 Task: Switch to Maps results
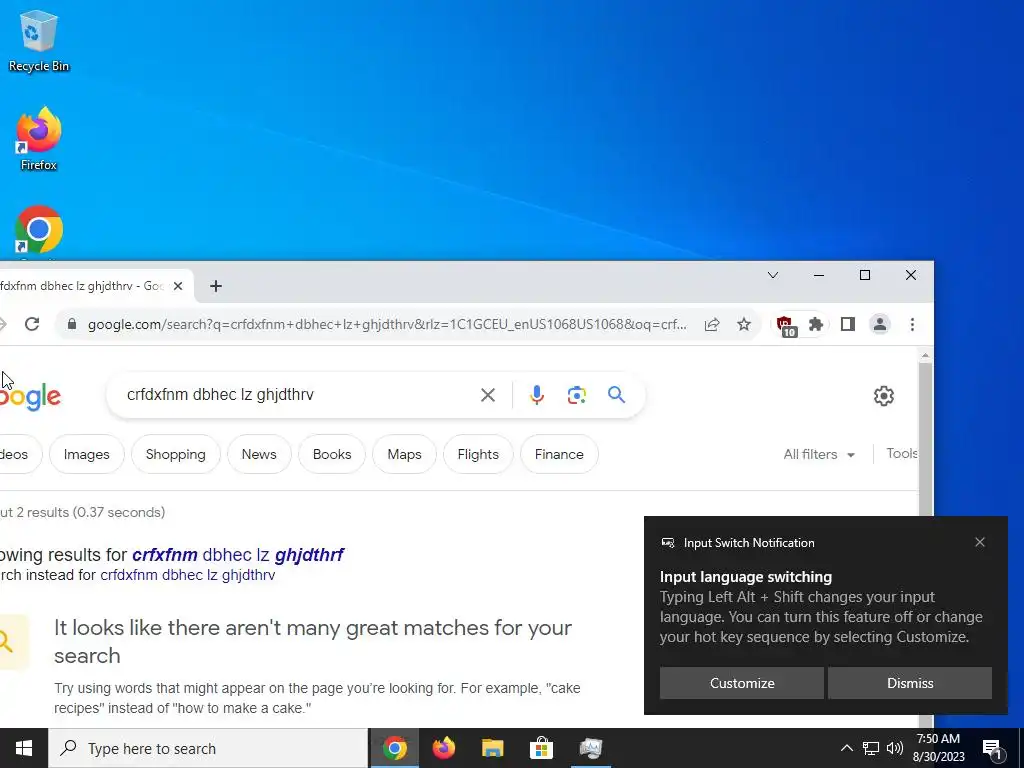tap(404, 454)
